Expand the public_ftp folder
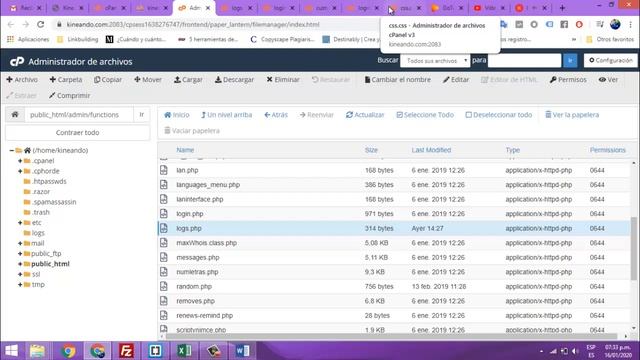Viewport: 640px width, 360px height. coord(20,254)
